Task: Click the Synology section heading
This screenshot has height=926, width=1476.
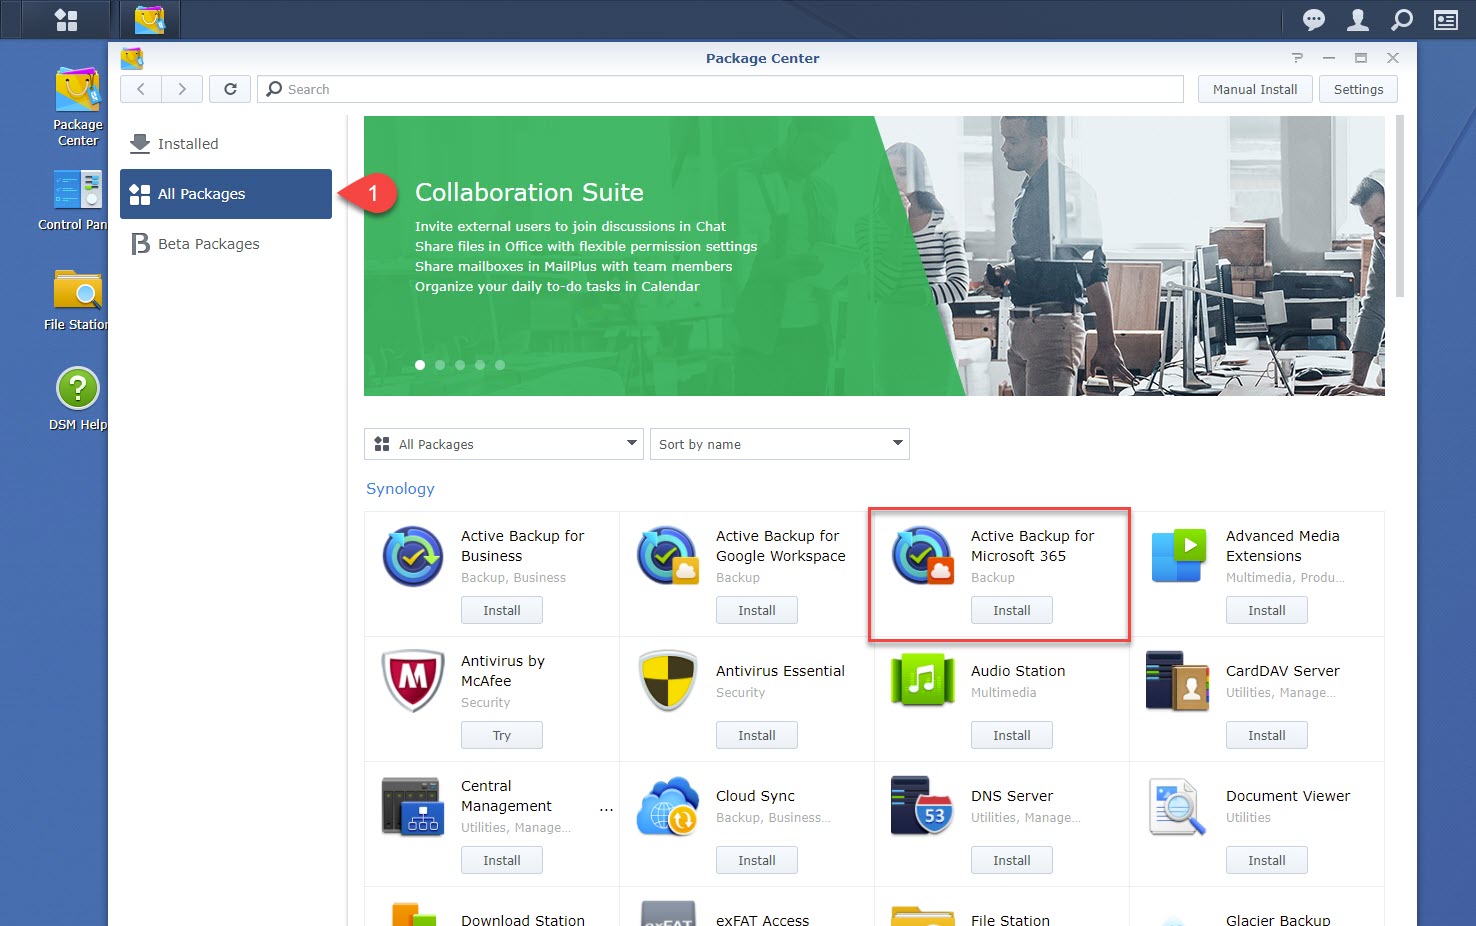Action: pos(400,489)
